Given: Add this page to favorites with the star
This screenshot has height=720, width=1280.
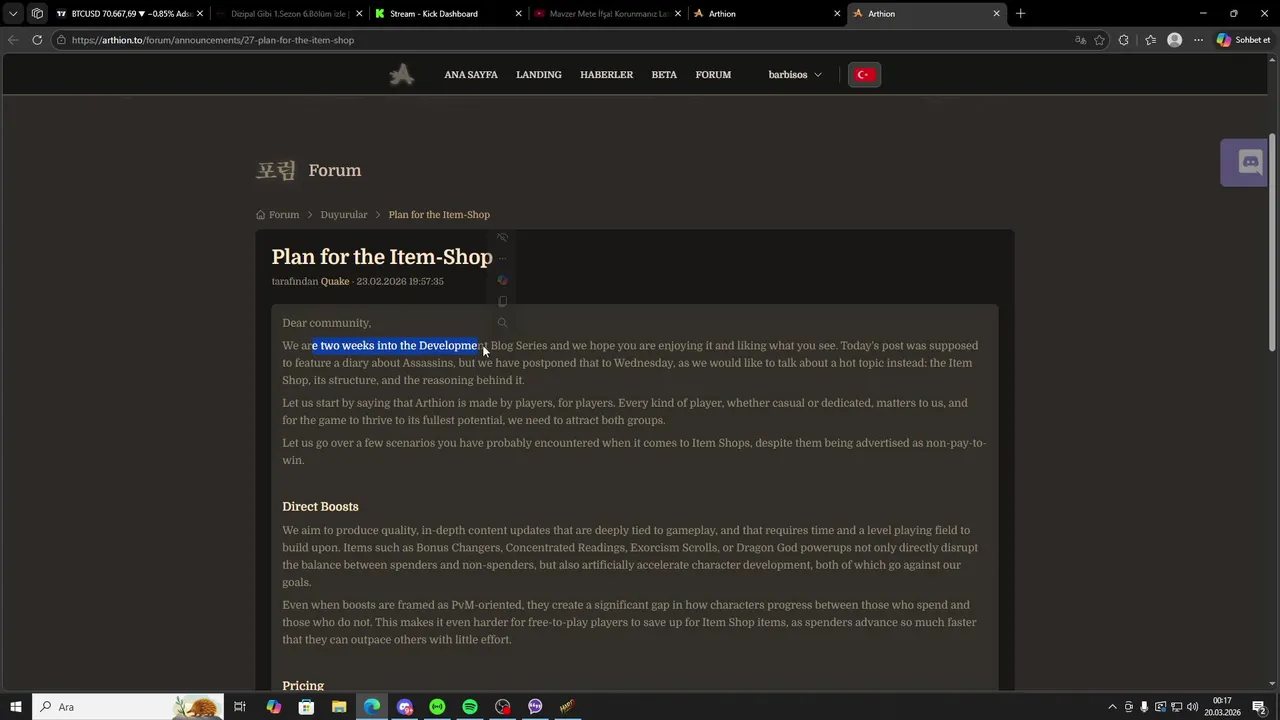Looking at the screenshot, I should pyautogui.click(x=1100, y=40).
